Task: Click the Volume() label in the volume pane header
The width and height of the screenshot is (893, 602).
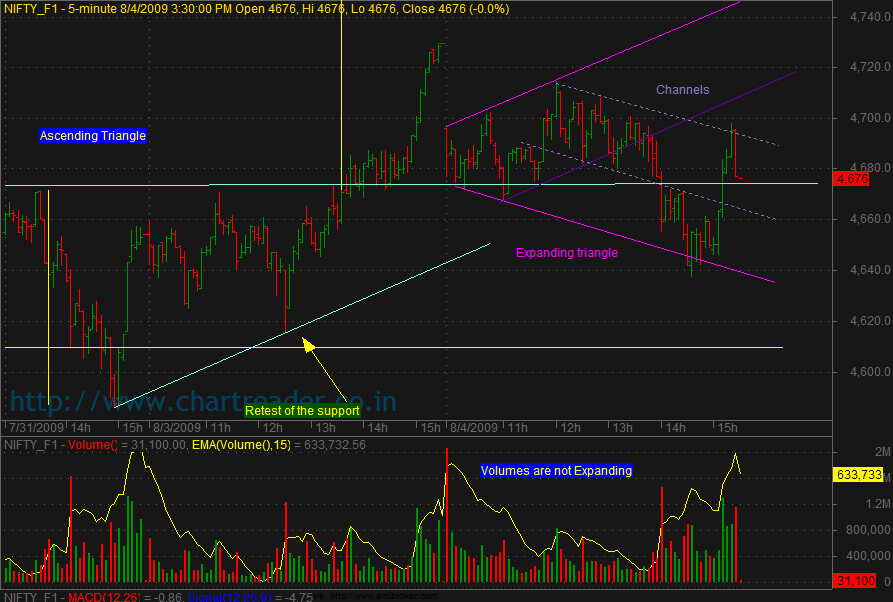Action: coord(95,443)
